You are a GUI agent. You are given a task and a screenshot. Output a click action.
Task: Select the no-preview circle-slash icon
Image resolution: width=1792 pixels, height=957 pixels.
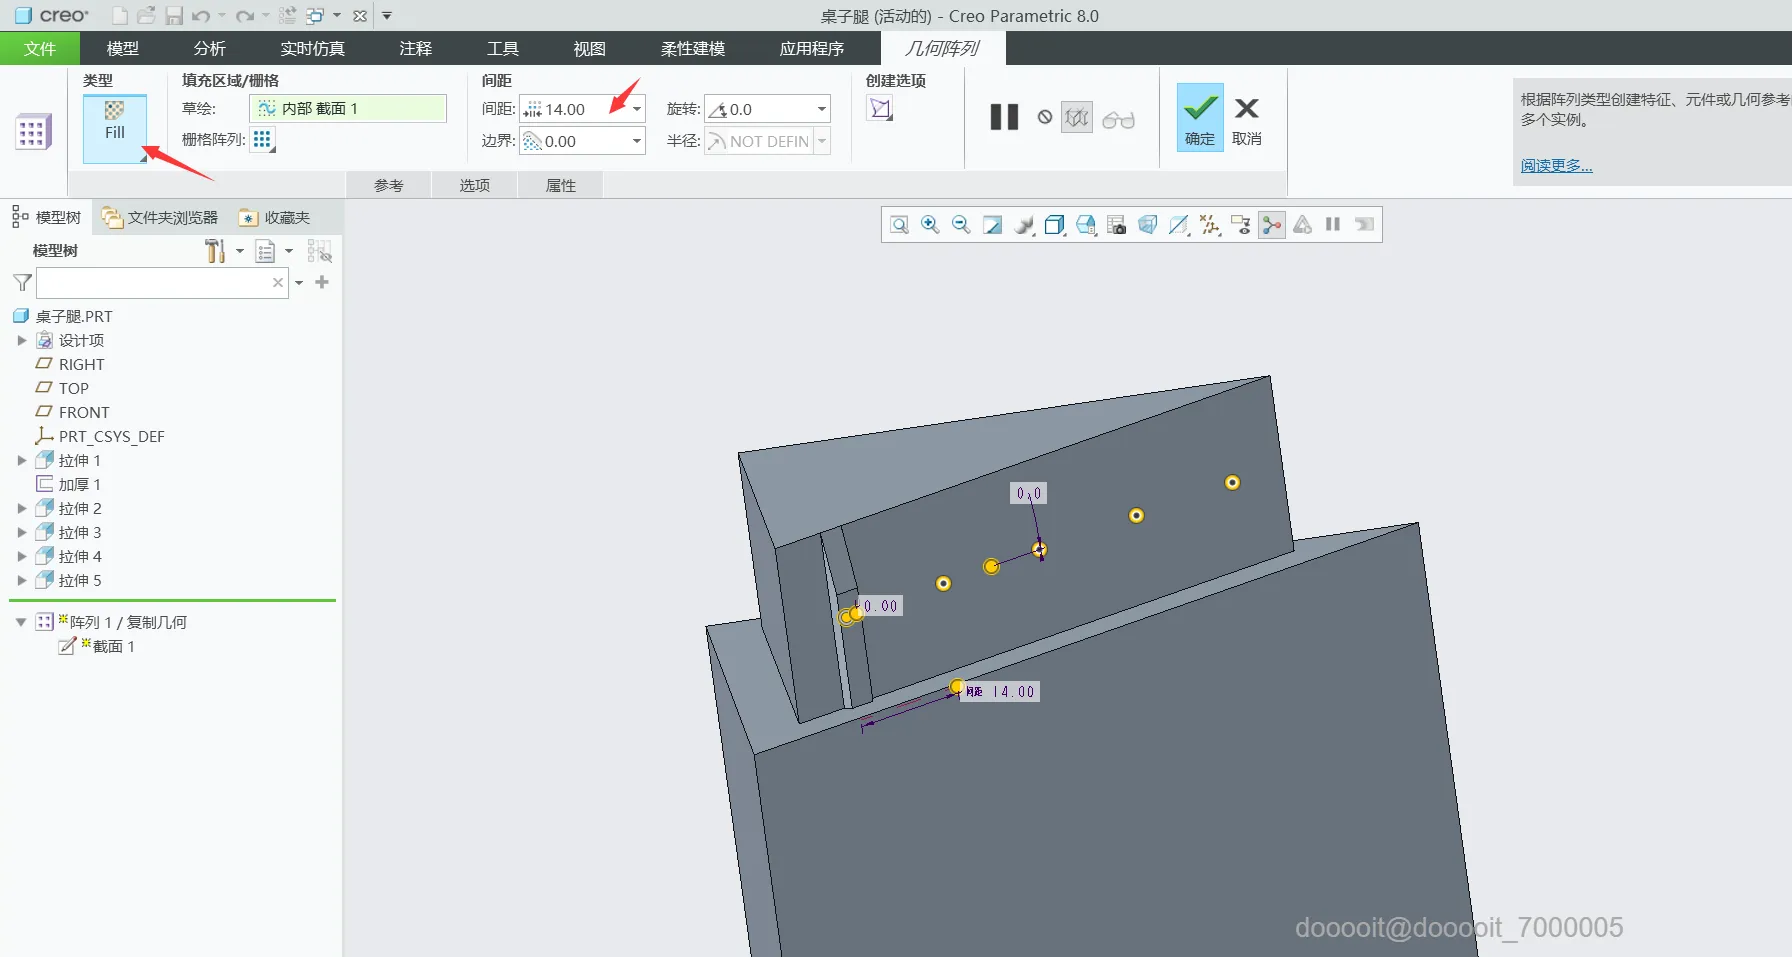pyautogui.click(x=1045, y=117)
